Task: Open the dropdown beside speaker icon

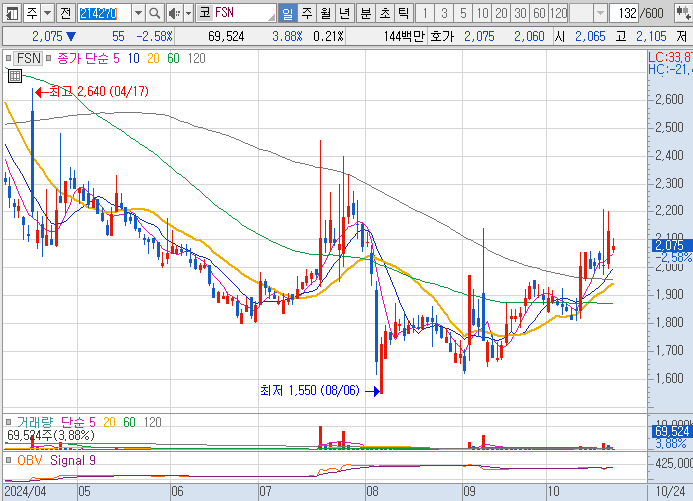Action: click(188, 13)
